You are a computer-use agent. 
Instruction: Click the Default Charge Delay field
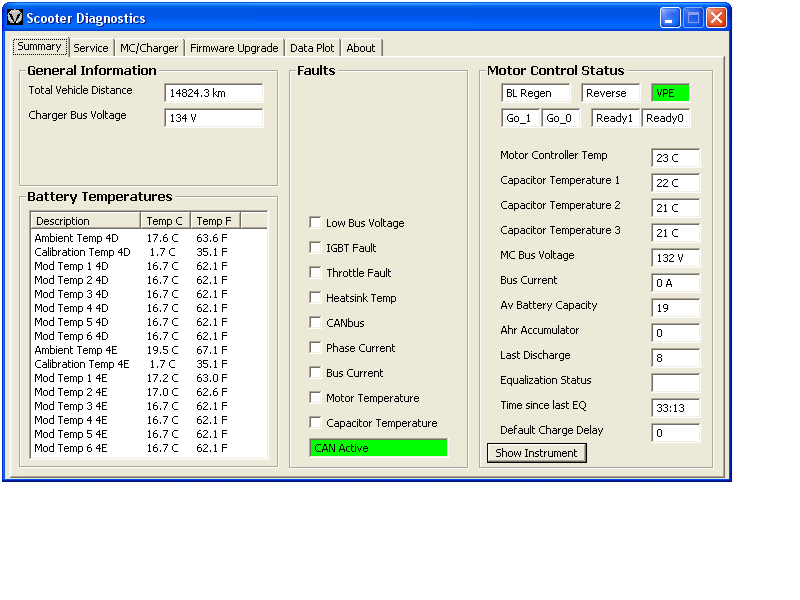pos(676,433)
